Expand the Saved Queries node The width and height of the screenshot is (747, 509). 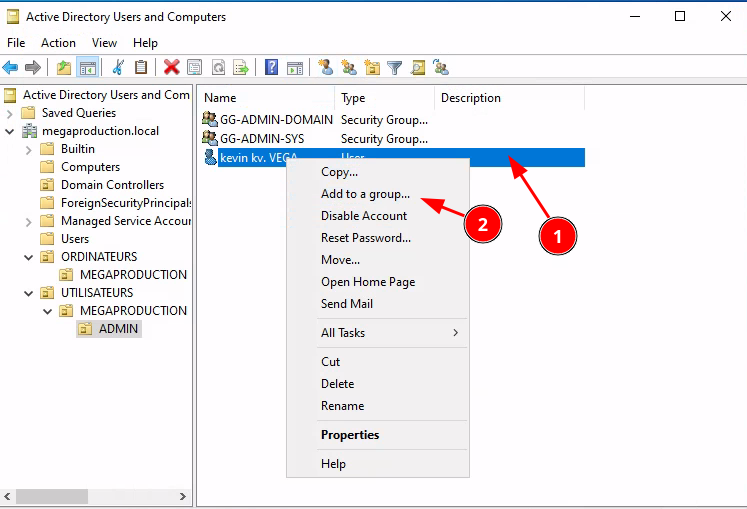9,113
